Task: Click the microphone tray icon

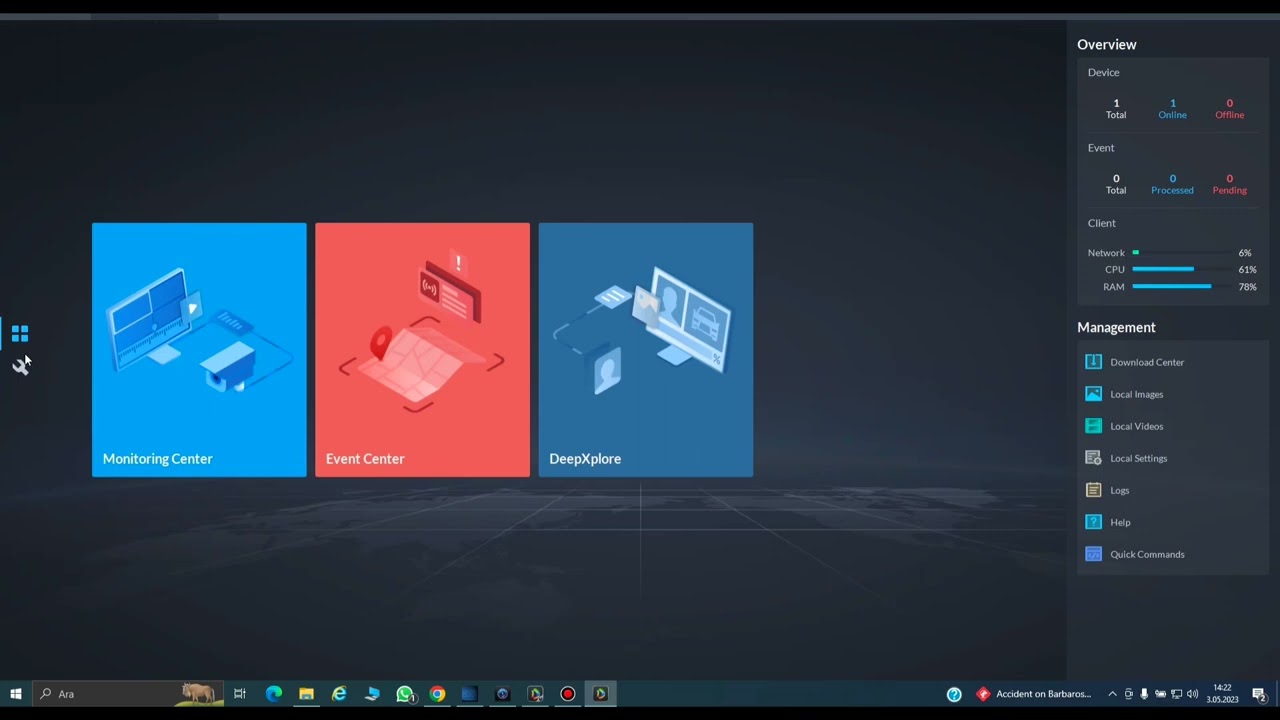Action: pyautogui.click(x=1144, y=694)
